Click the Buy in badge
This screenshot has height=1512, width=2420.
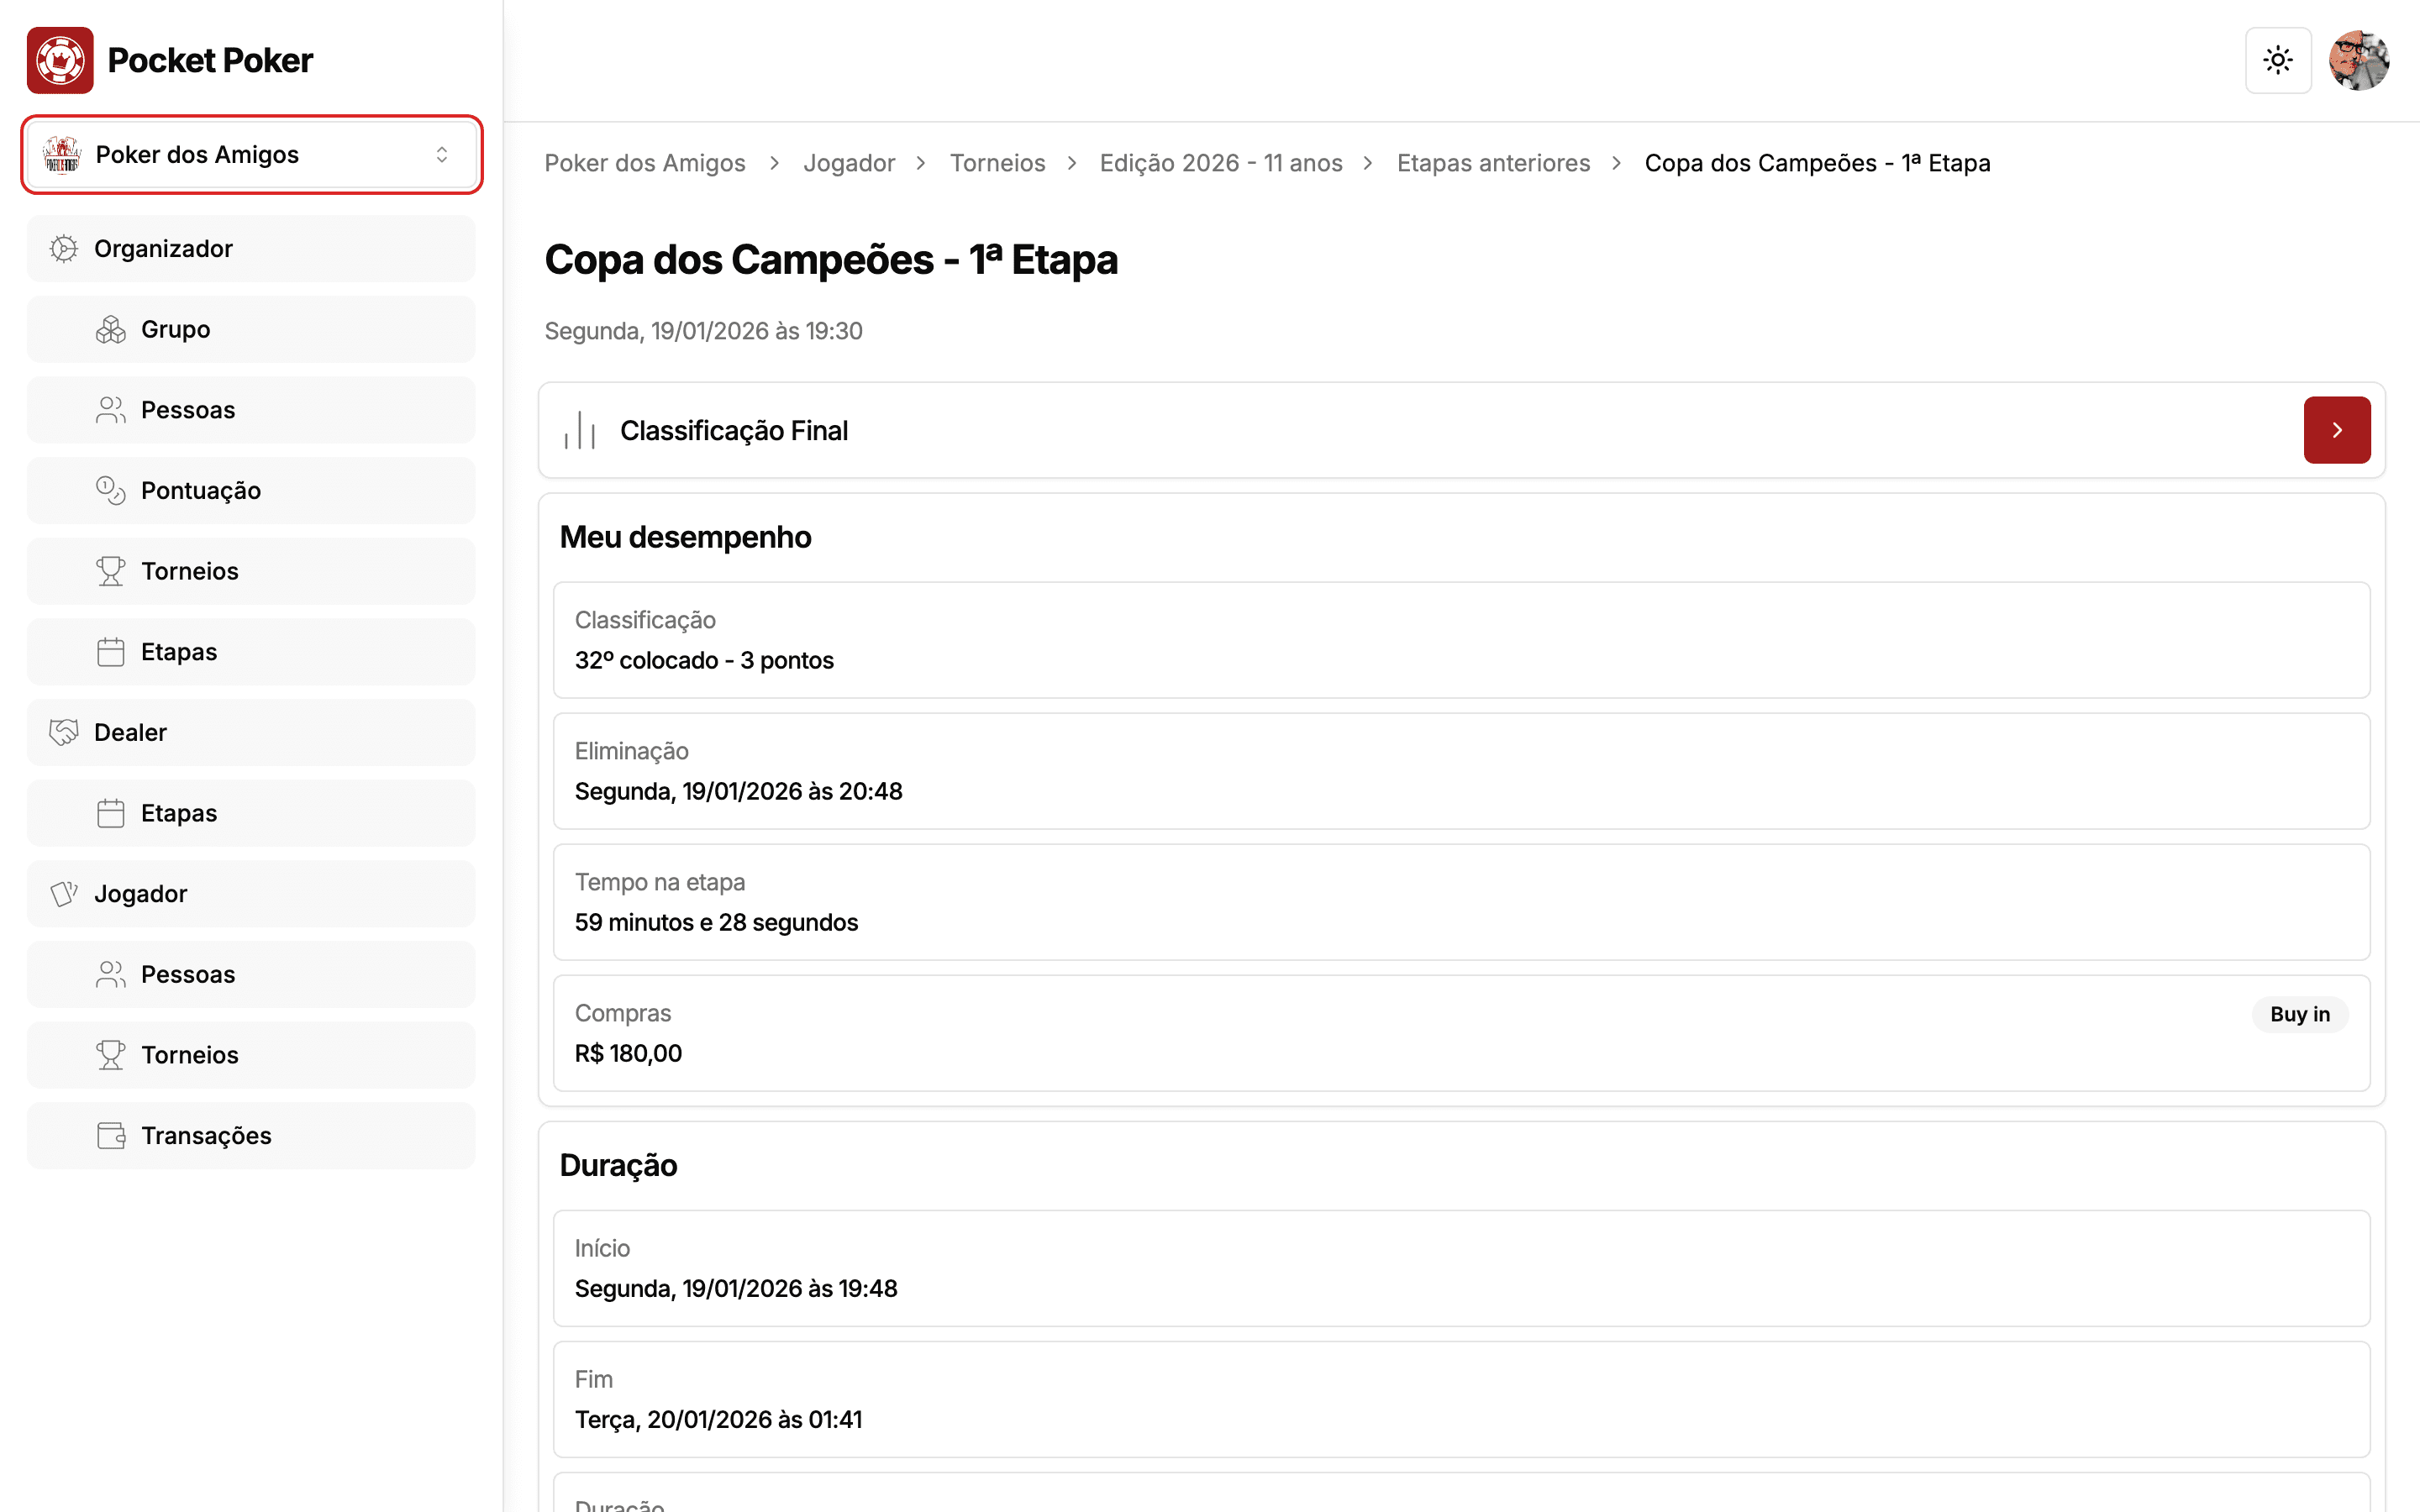pos(2300,1014)
